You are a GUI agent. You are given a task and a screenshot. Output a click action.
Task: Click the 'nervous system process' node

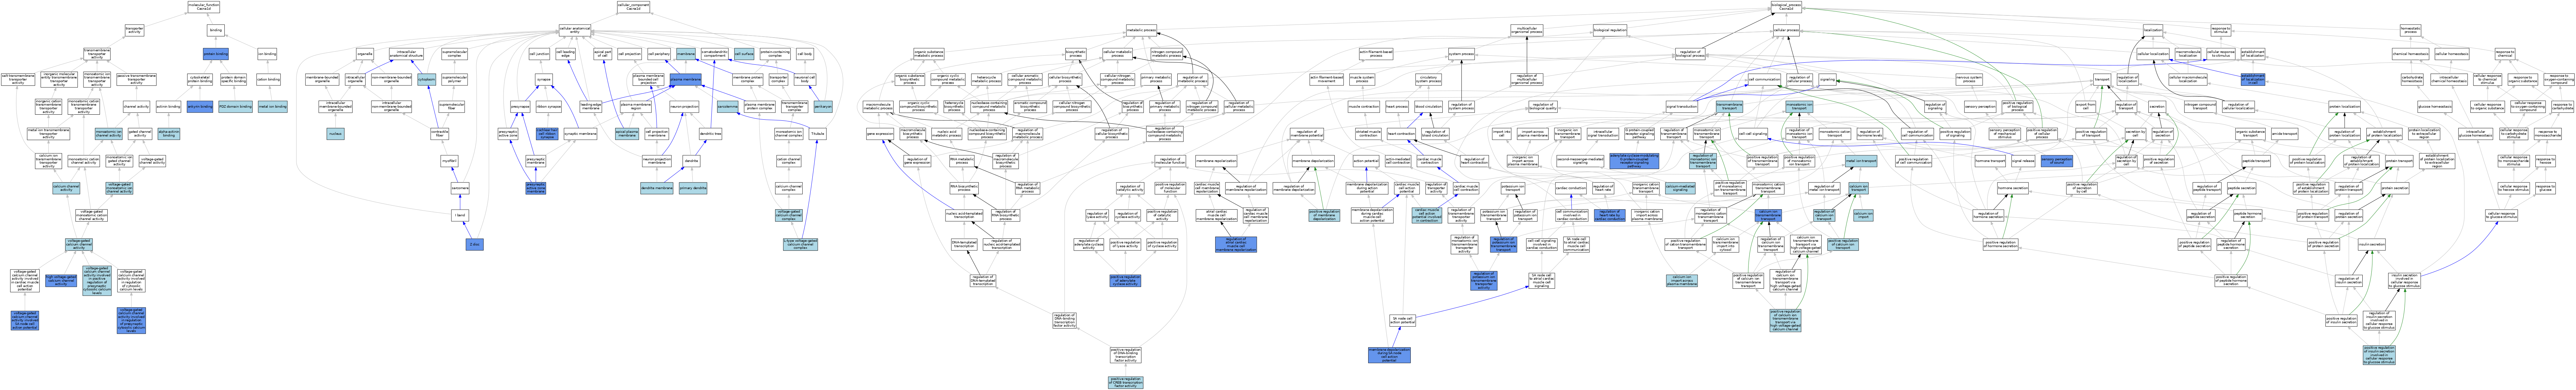1969,79
